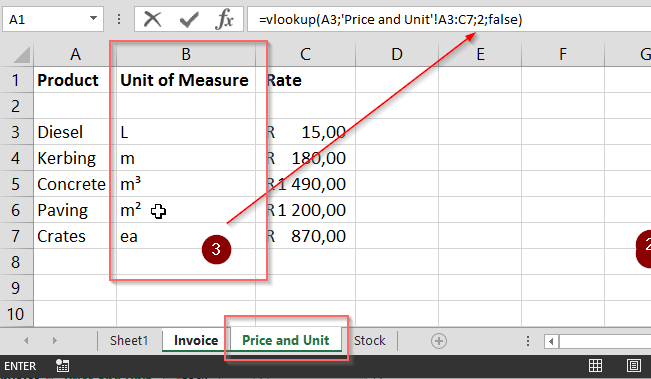Select row 9 header
651x379 pixels.
[17, 288]
